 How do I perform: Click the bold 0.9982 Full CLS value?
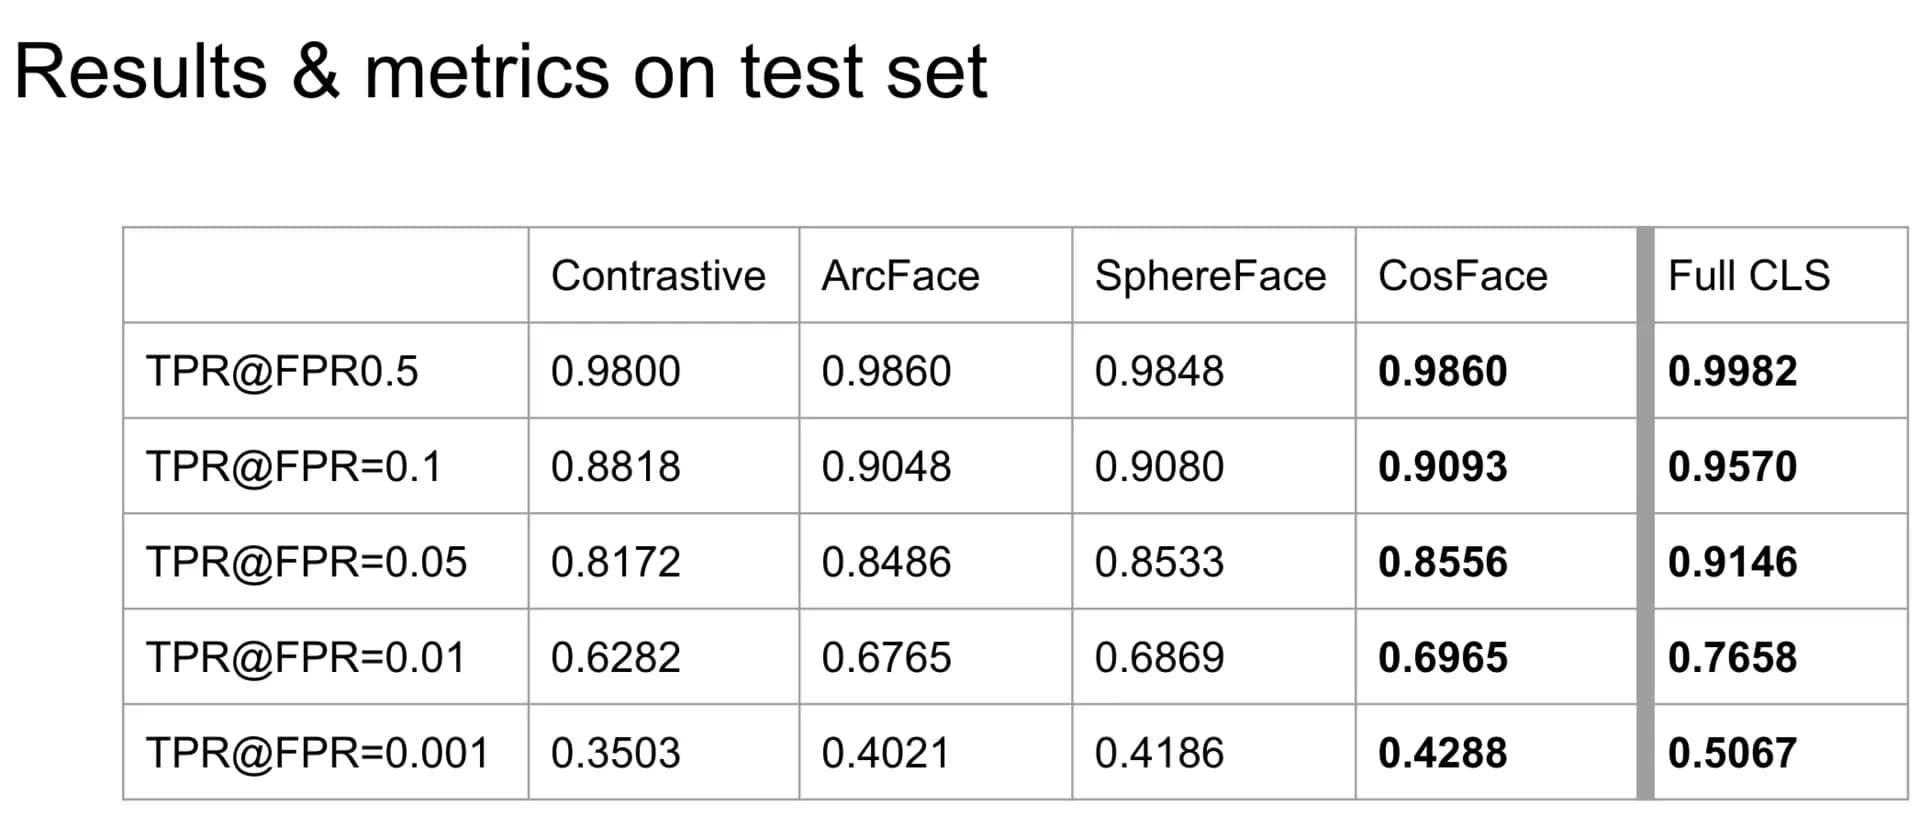(x=1732, y=371)
